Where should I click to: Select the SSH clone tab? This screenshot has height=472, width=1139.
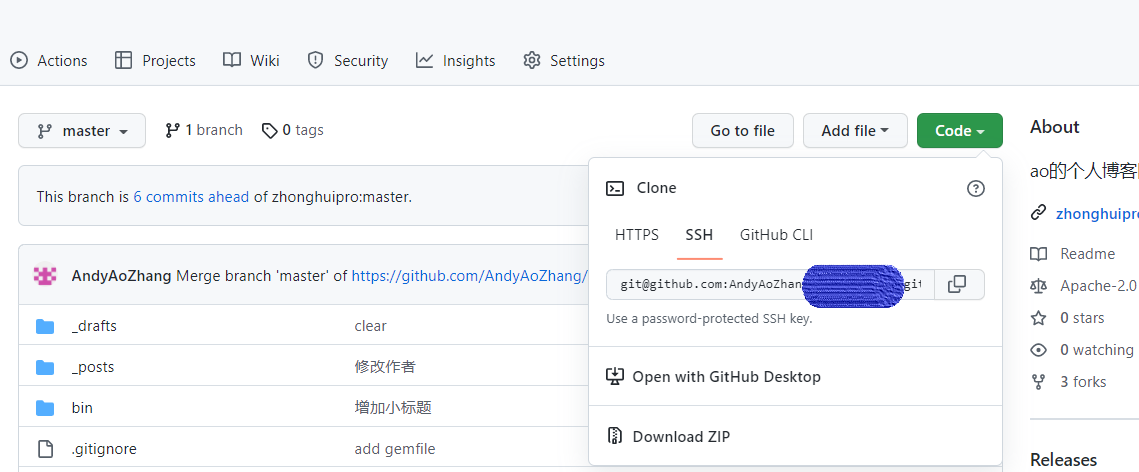coord(700,235)
